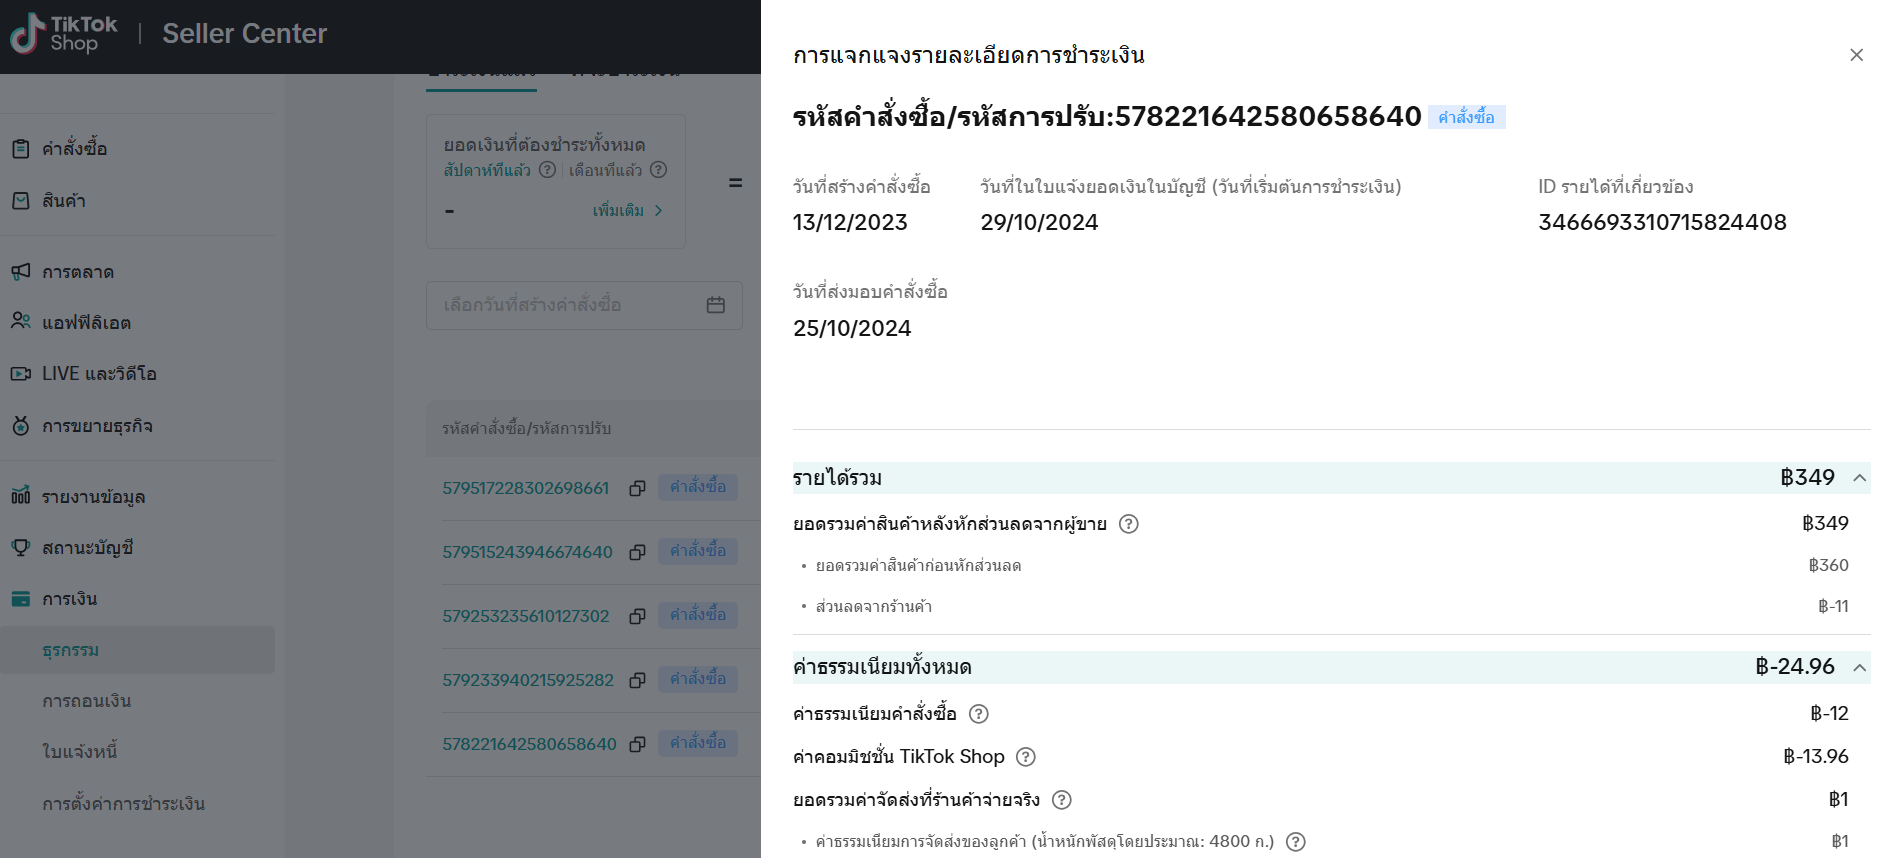The height and width of the screenshot is (858, 1891).
Task: Go to ธุรกรรม under การเงิน
Action: (x=71, y=650)
